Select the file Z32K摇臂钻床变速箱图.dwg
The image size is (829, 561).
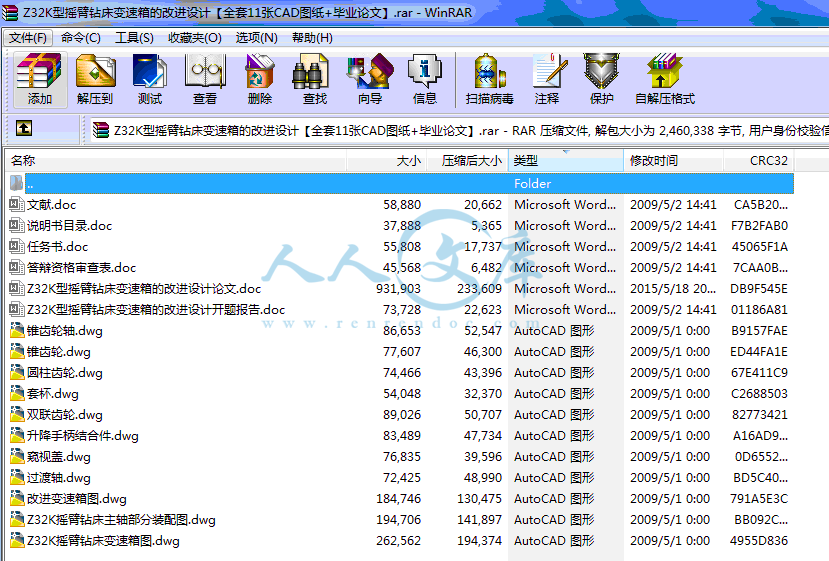(103, 541)
